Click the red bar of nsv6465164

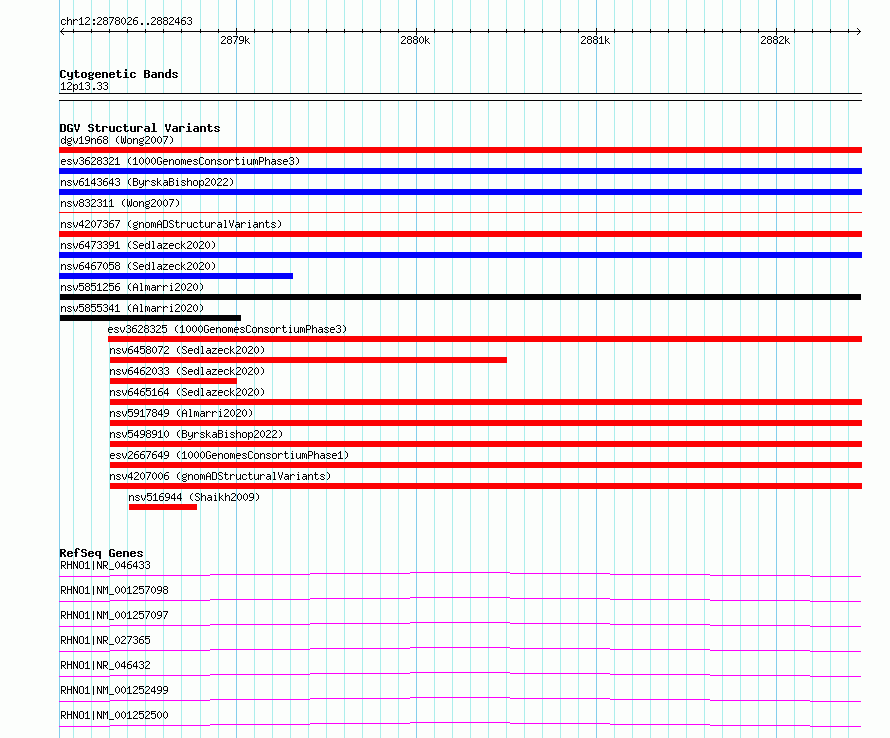click(485, 402)
